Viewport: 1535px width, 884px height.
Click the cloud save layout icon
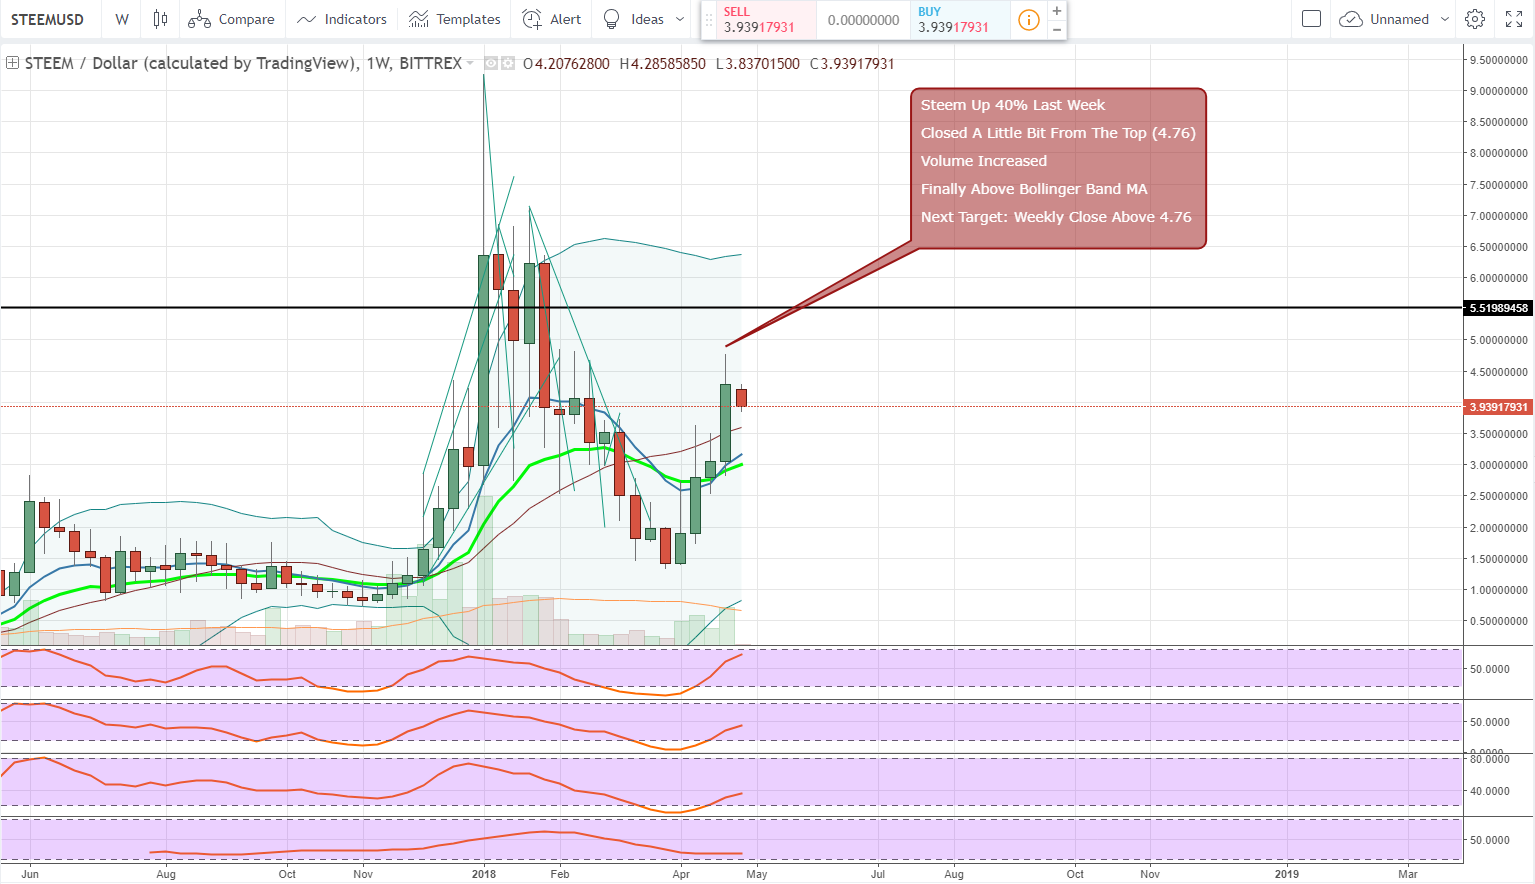(x=1351, y=19)
